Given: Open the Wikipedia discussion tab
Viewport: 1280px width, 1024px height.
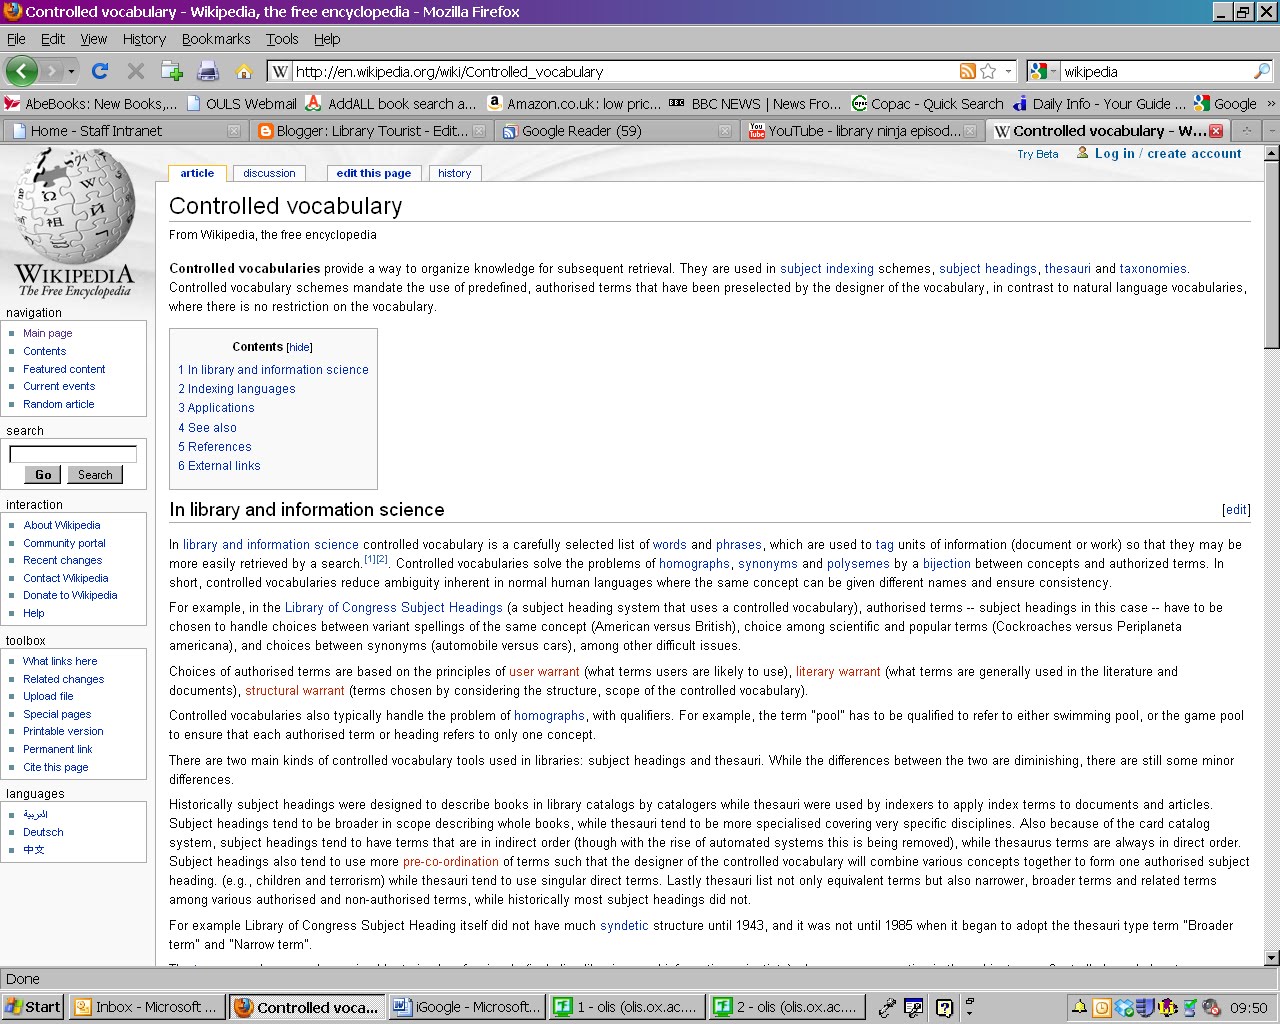Looking at the screenshot, I should click(x=269, y=173).
